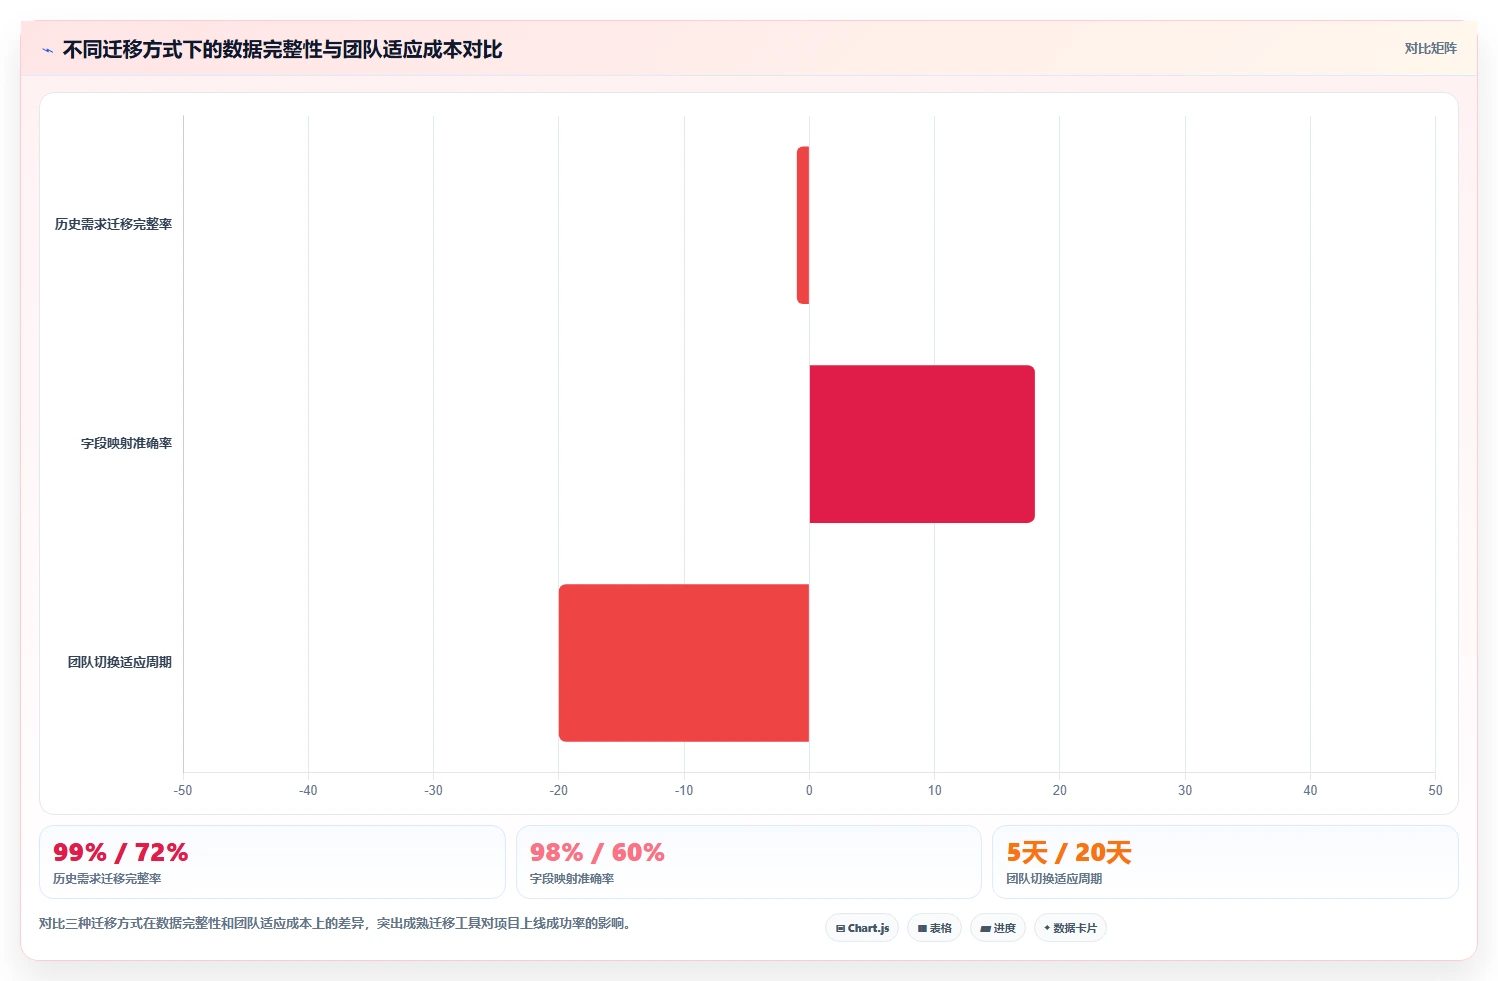Click the lightning icon beside the title
Viewport: 1498px width, 981px height.
[x=47, y=50]
